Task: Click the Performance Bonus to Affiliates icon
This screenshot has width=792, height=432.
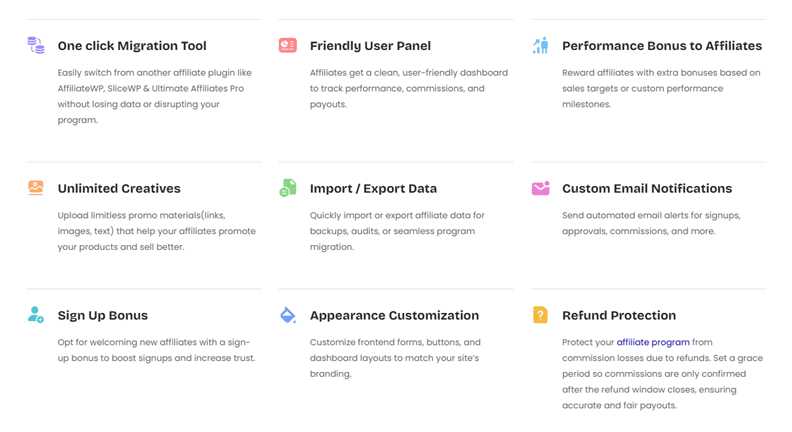Action: [540, 46]
